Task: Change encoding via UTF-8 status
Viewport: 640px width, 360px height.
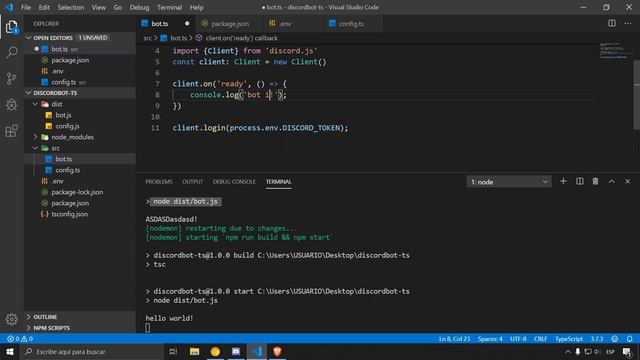Action: tap(518, 339)
